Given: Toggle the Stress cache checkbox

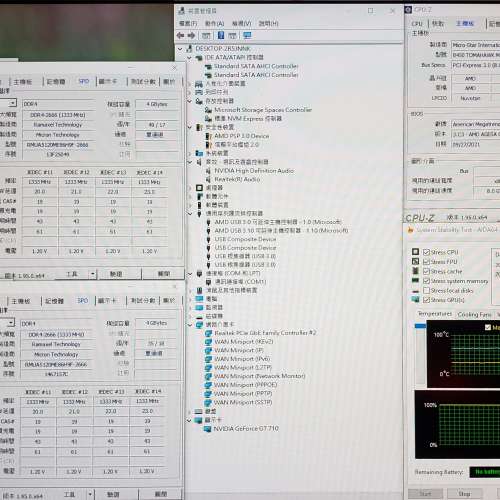Looking at the screenshot, I should click(x=426, y=271).
